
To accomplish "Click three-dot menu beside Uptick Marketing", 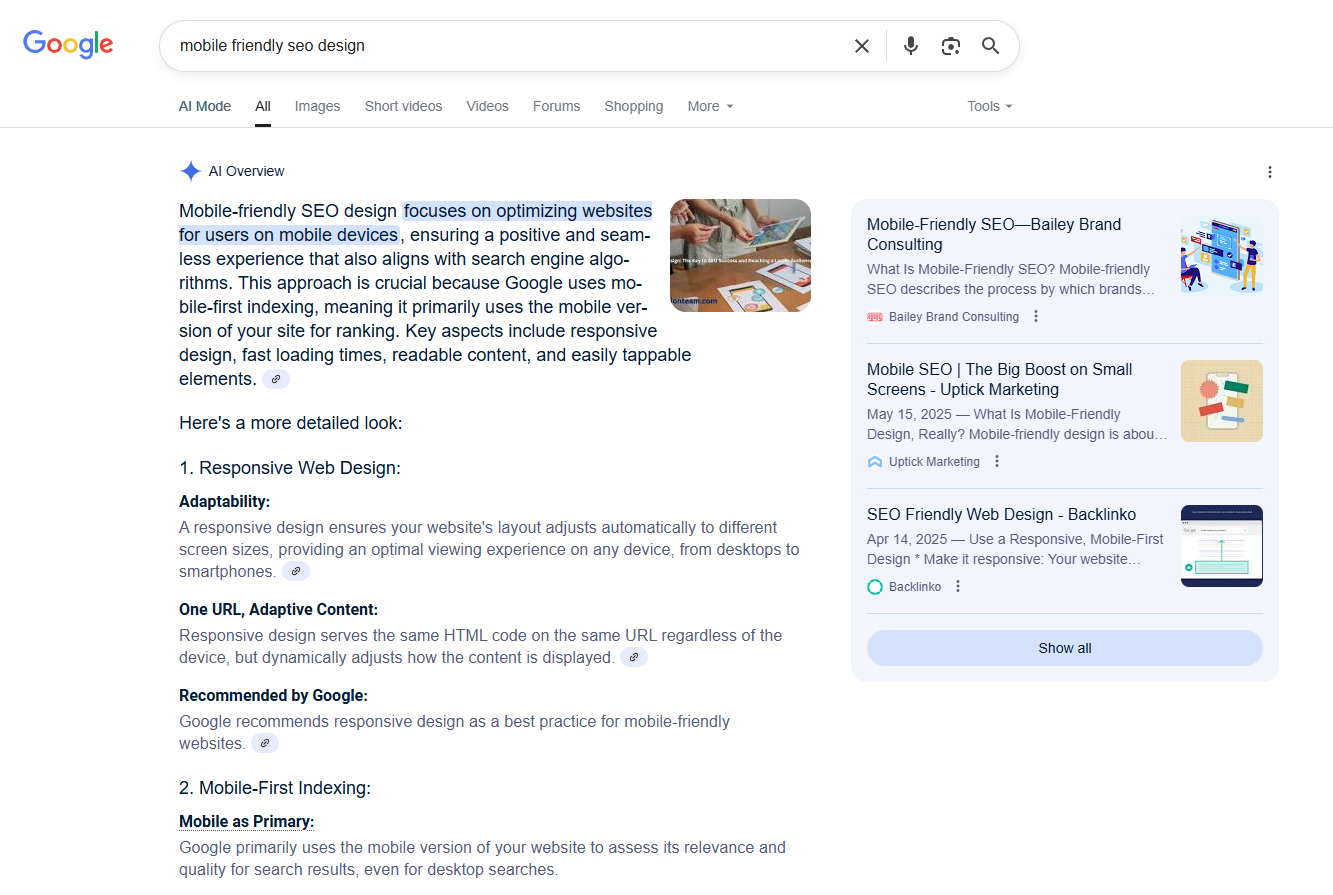I will click(x=997, y=462).
